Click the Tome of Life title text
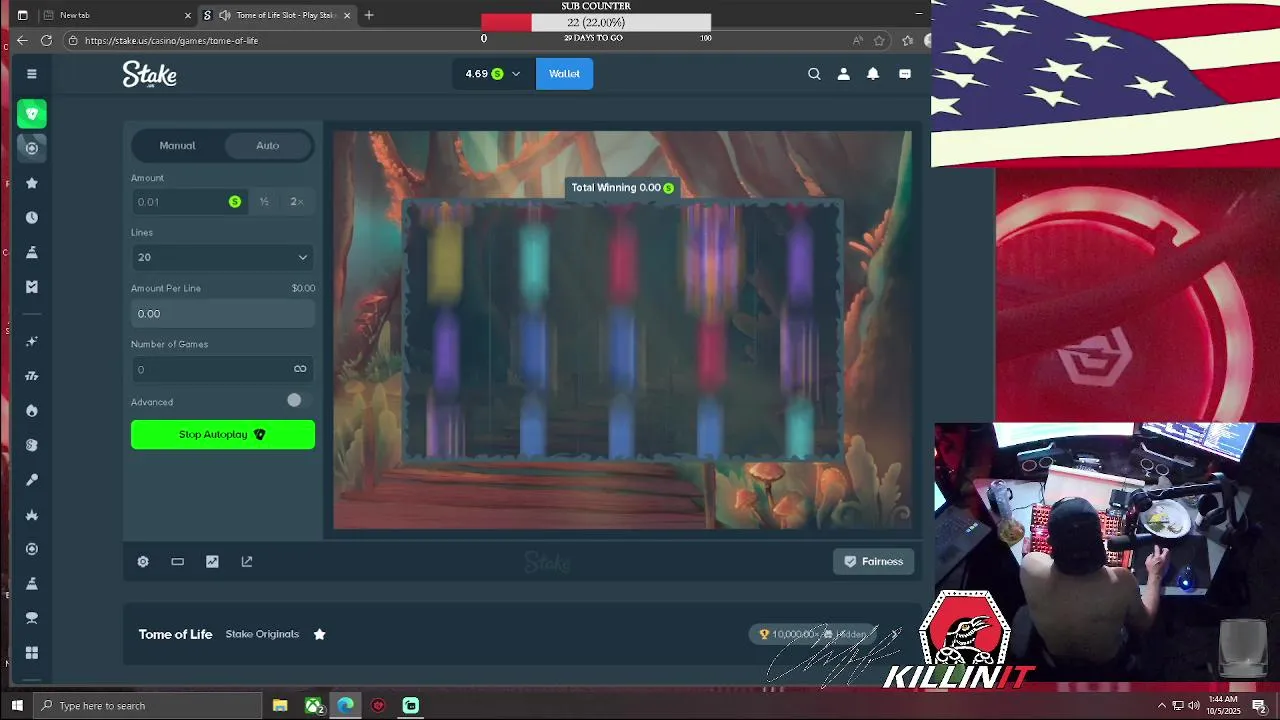The width and height of the screenshot is (1280, 720). pyautogui.click(x=175, y=634)
